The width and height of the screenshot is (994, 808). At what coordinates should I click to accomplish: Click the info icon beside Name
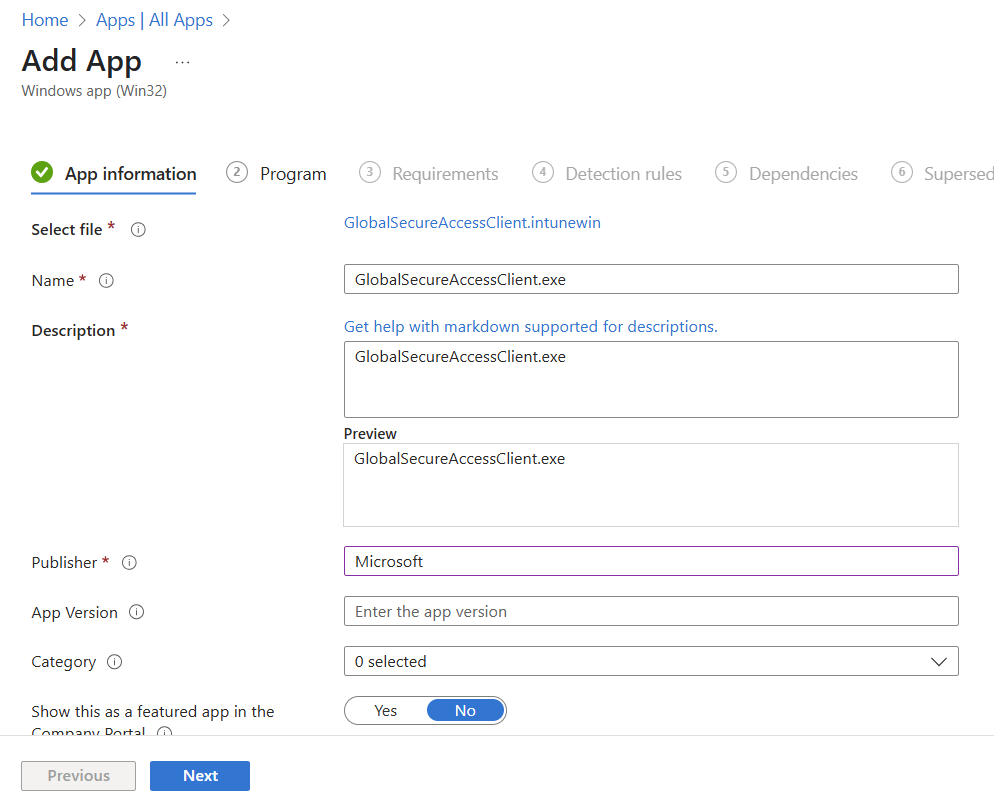106,280
